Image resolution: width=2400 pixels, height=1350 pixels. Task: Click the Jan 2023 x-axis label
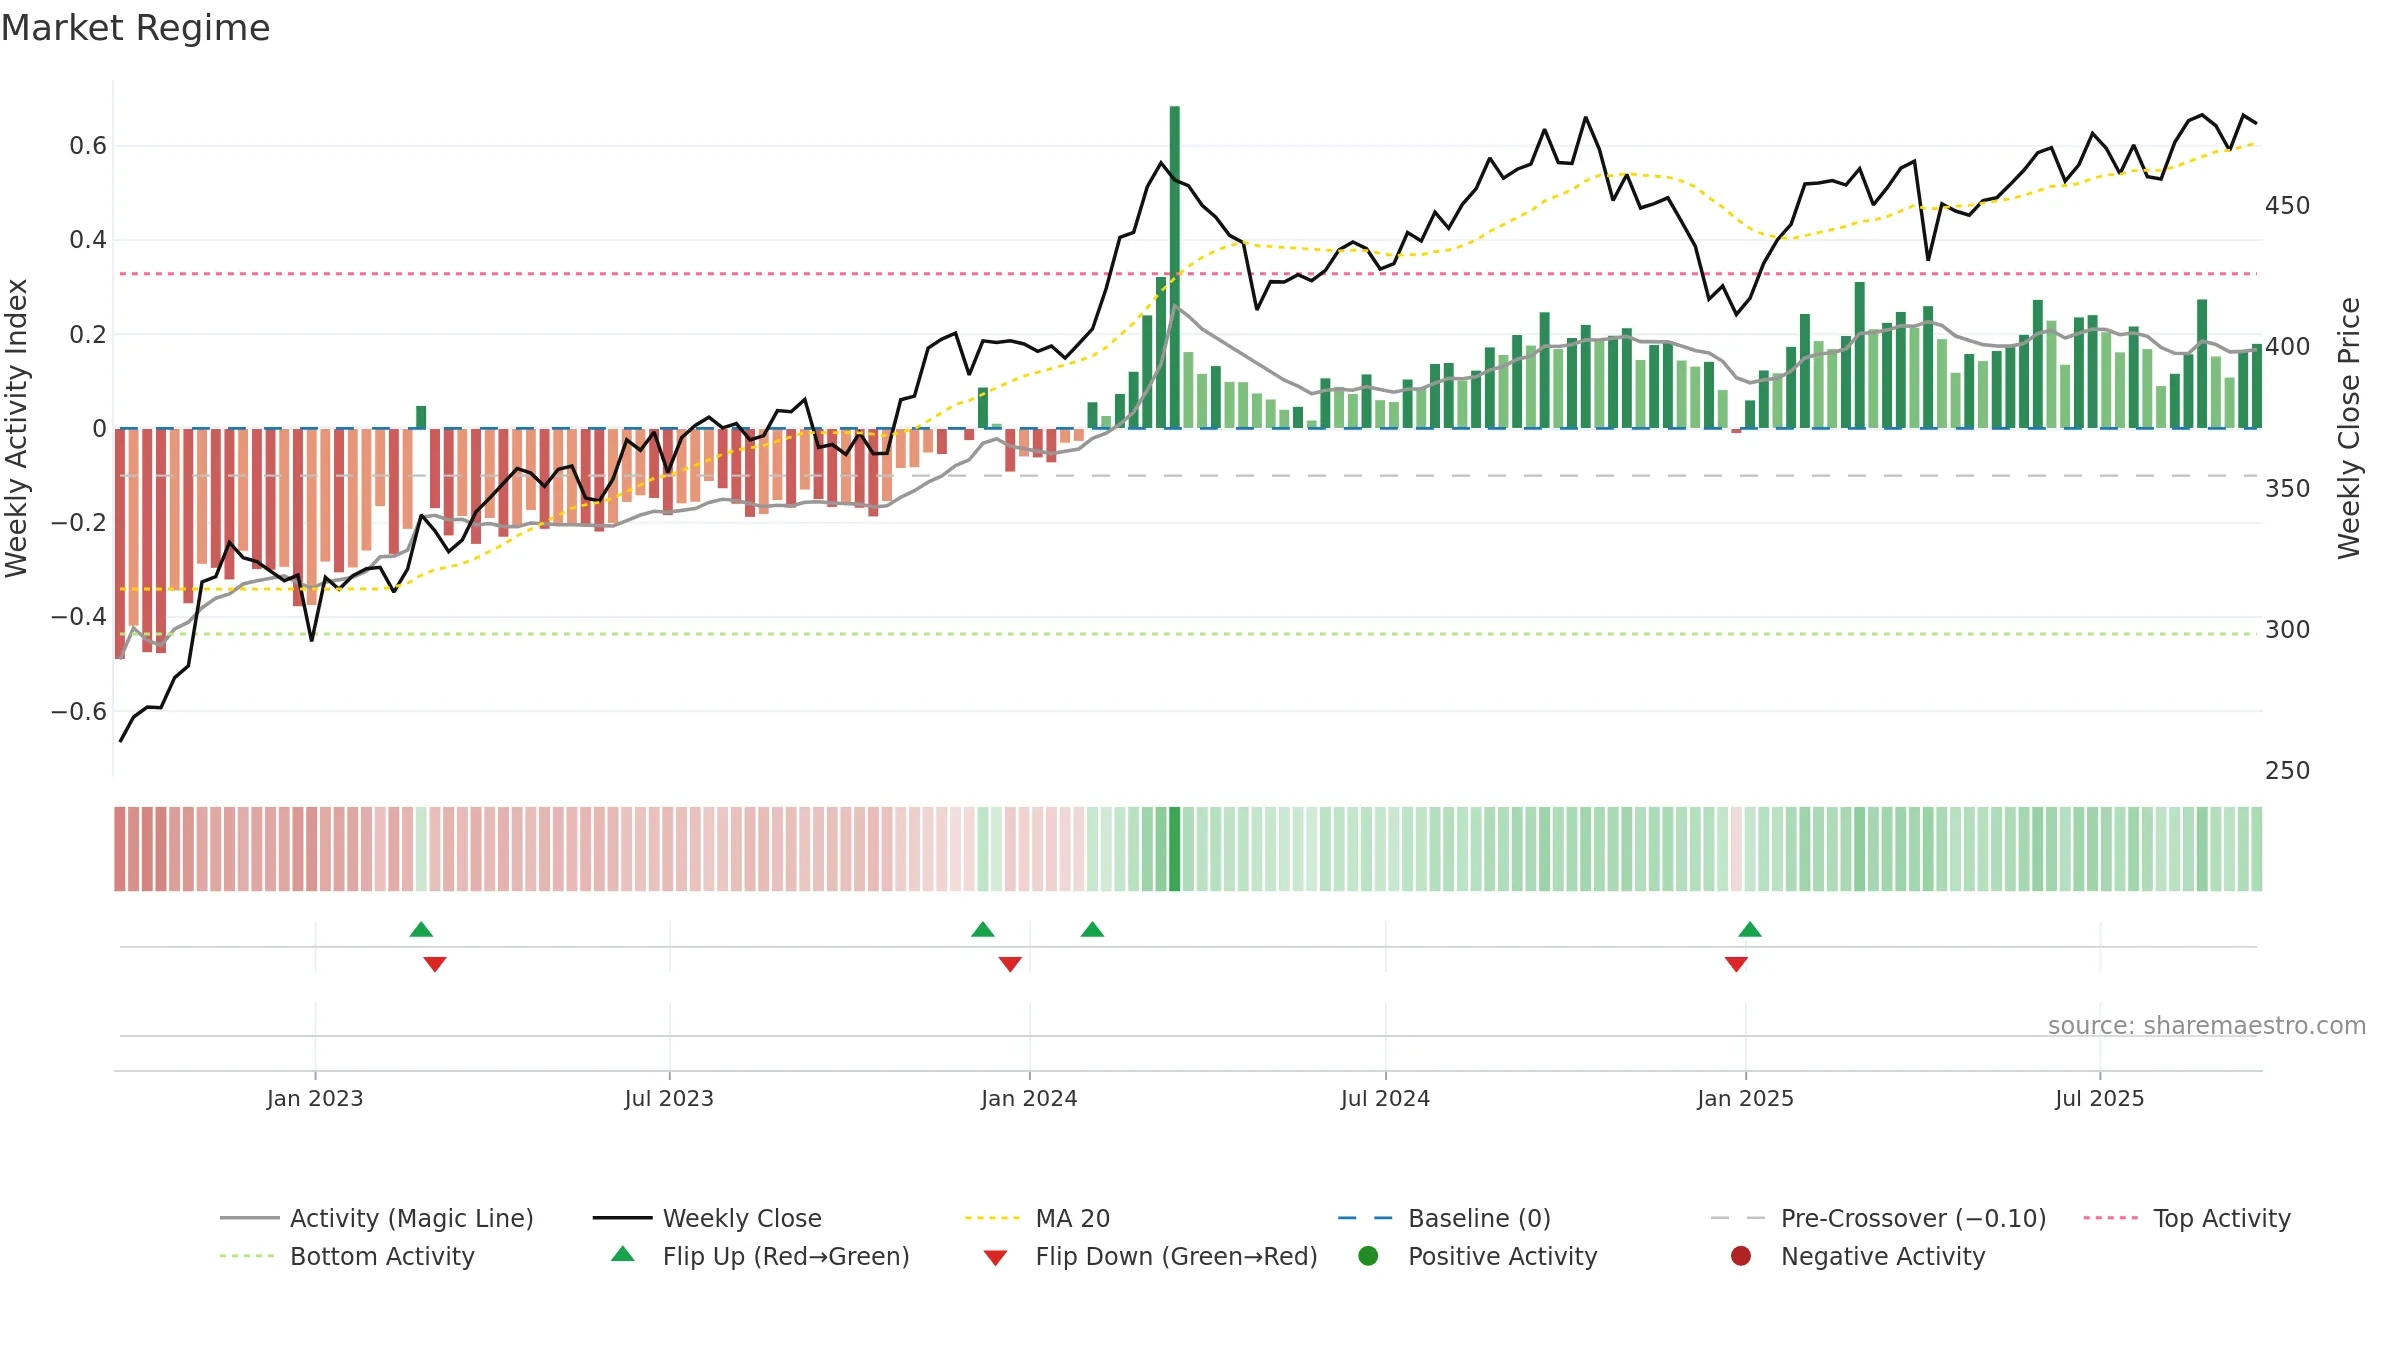(315, 1099)
